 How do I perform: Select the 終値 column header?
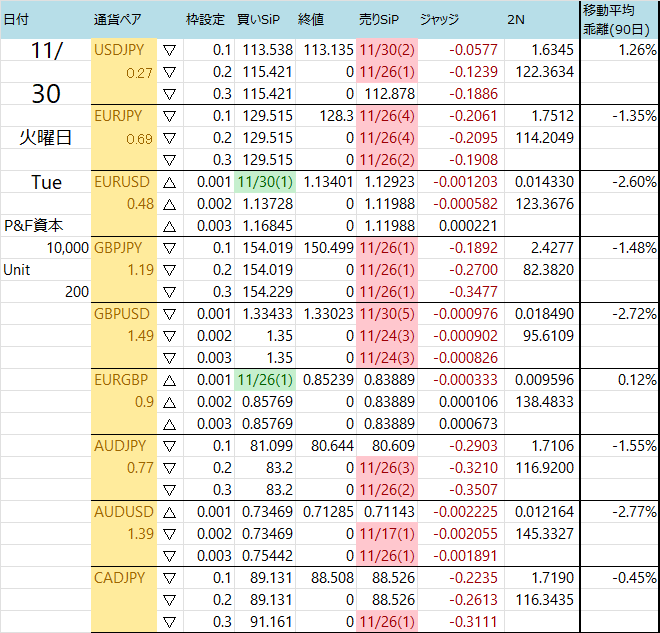click(311, 19)
